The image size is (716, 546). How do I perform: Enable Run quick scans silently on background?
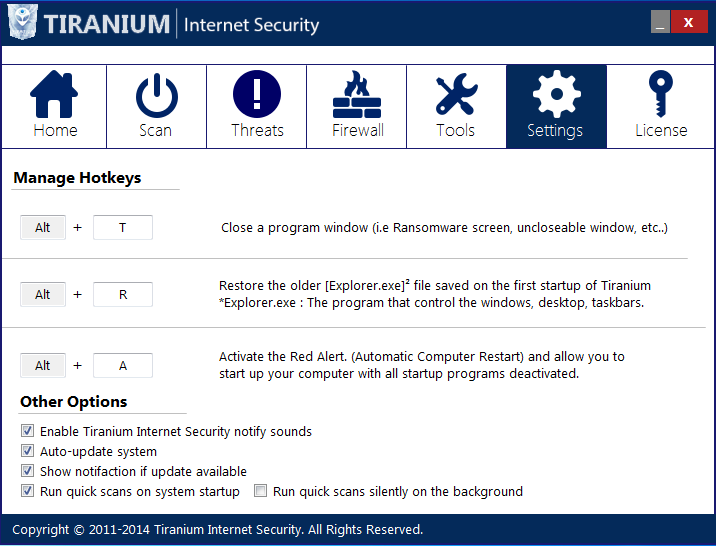[260, 491]
